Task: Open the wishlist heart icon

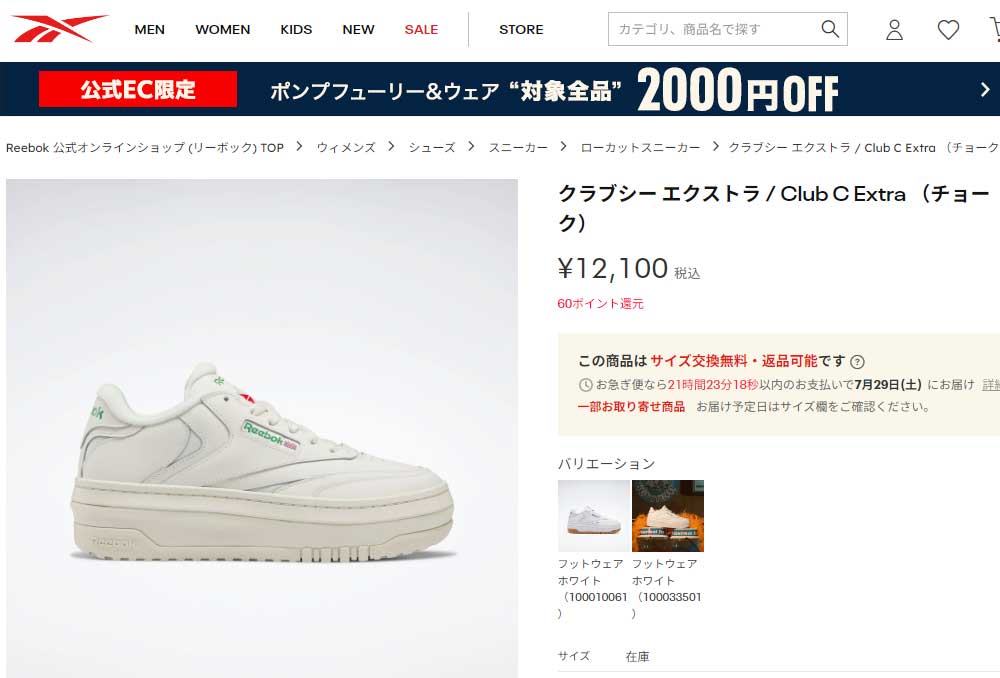Action: point(948,29)
